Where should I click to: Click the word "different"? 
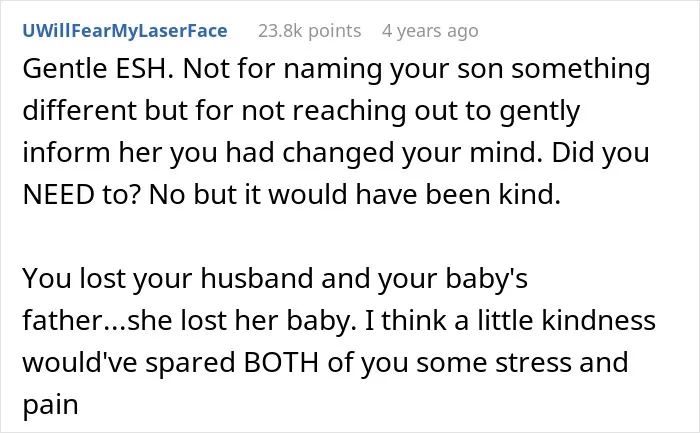click(x=79, y=111)
